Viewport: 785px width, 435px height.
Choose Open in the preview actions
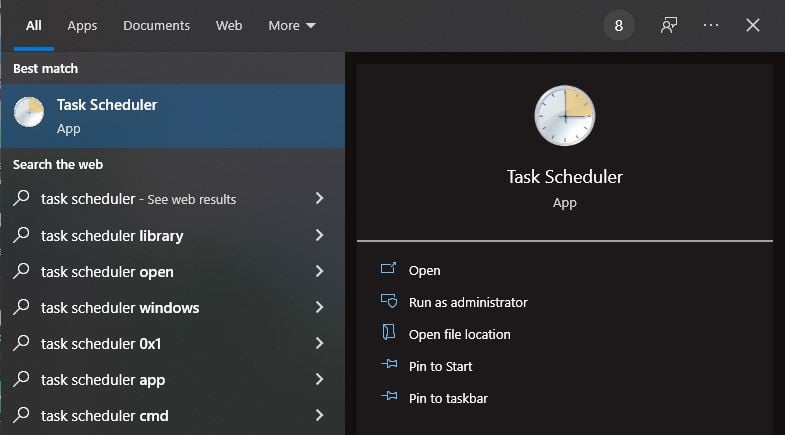coord(425,270)
